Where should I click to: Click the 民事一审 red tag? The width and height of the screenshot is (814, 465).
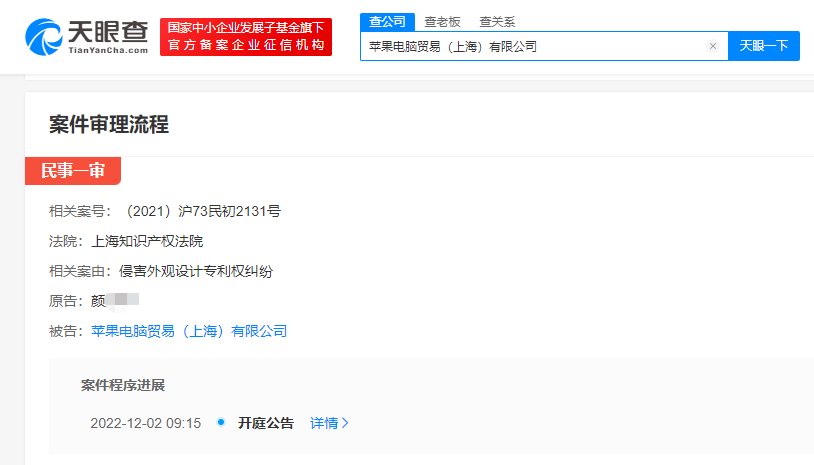pyautogui.click(x=73, y=171)
